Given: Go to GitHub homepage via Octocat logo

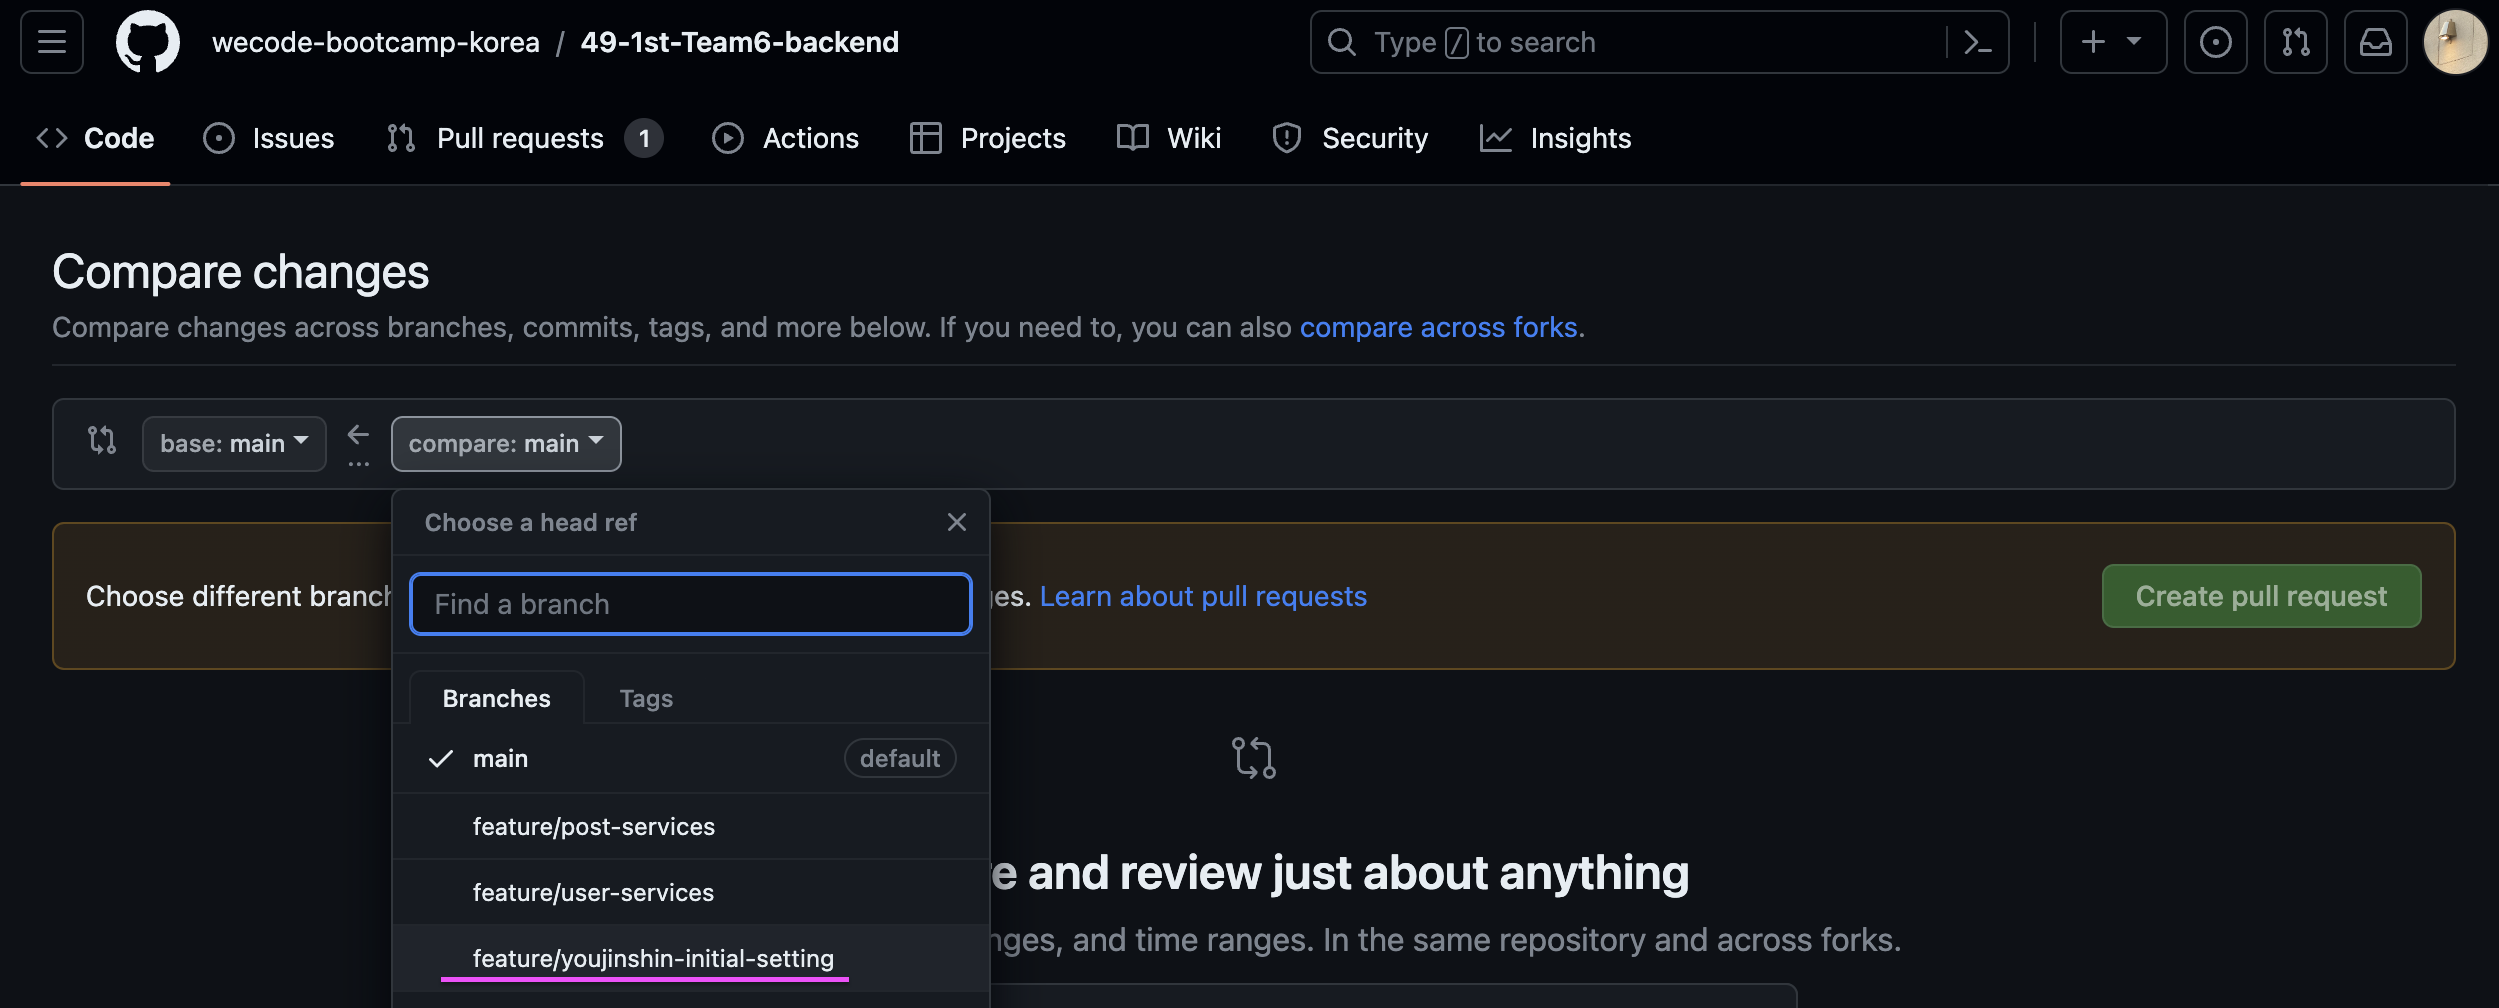Looking at the screenshot, I should click(x=148, y=42).
